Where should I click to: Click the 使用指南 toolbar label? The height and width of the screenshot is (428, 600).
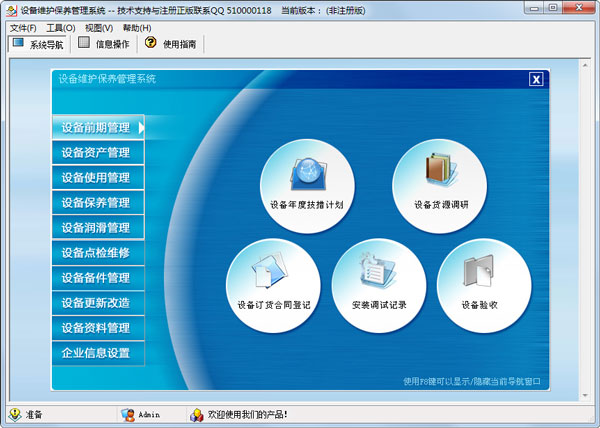click(x=179, y=44)
